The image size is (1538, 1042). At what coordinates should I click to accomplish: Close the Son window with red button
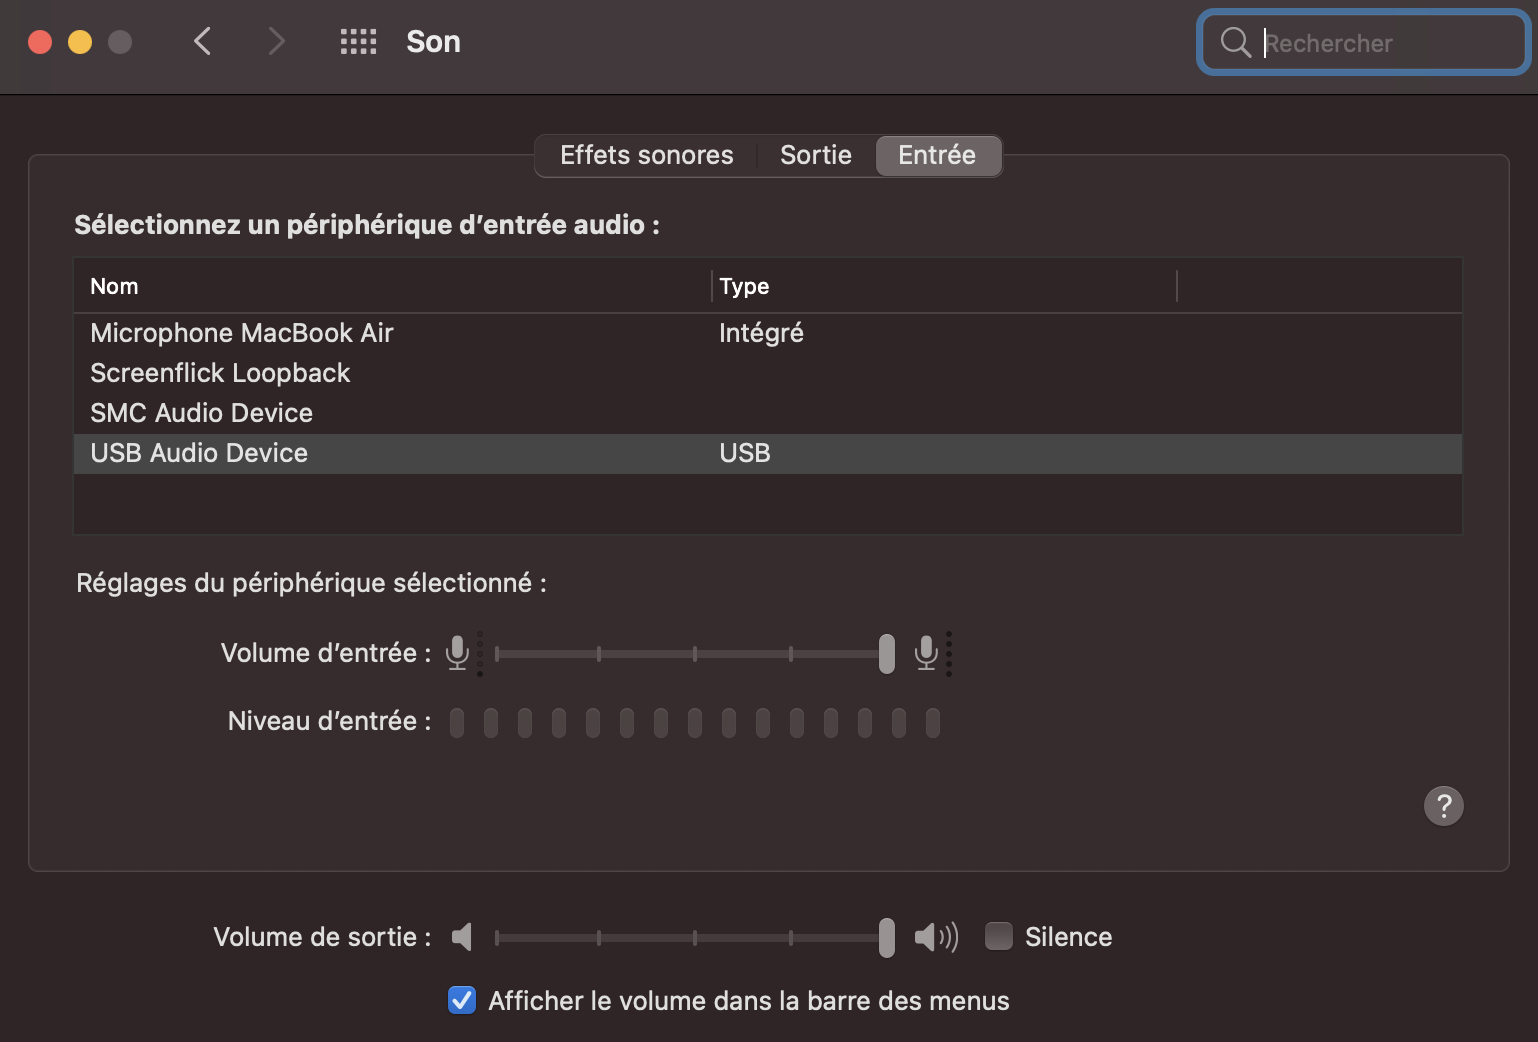(x=40, y=42)
